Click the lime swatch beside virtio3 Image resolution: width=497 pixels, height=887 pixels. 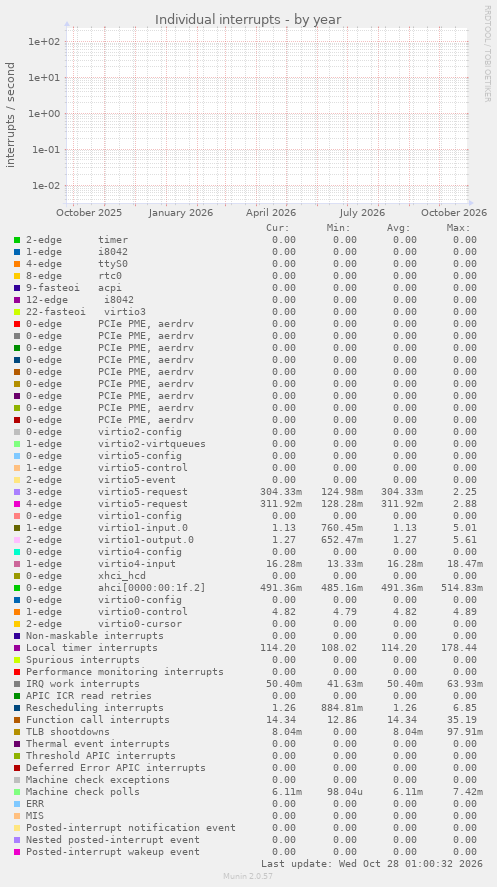(x=17, y=312)
